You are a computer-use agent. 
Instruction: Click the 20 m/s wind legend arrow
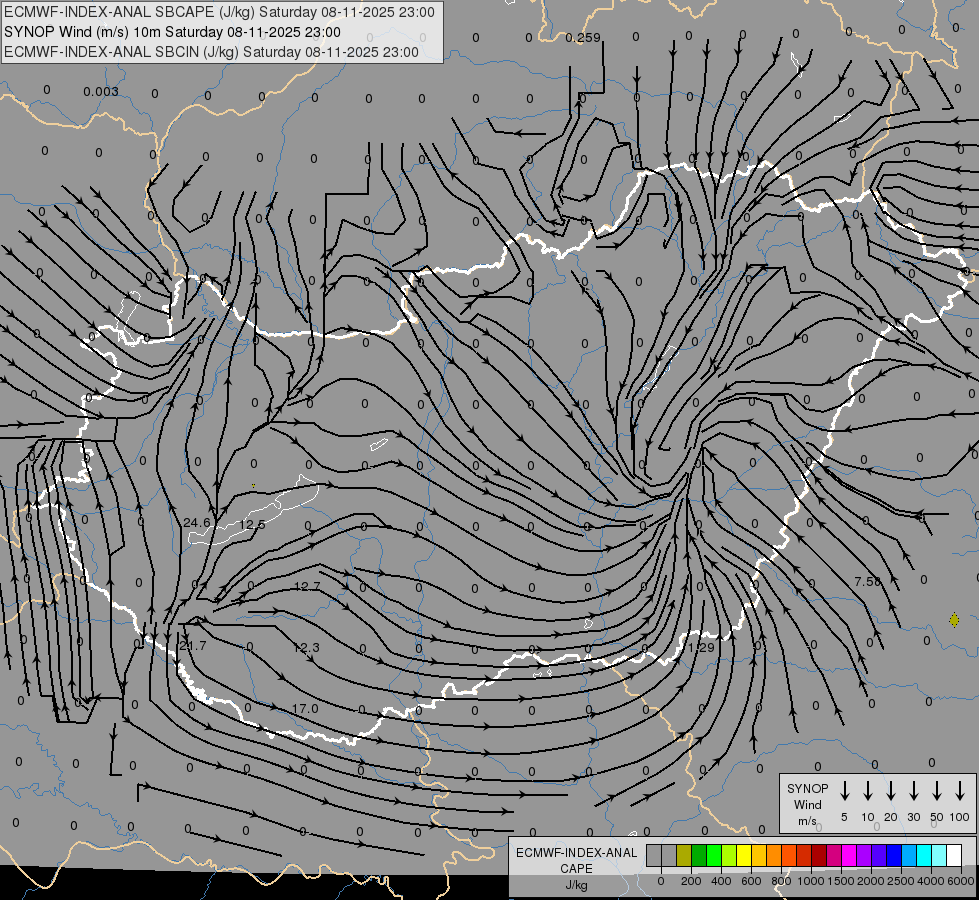(x=890, y=790)
